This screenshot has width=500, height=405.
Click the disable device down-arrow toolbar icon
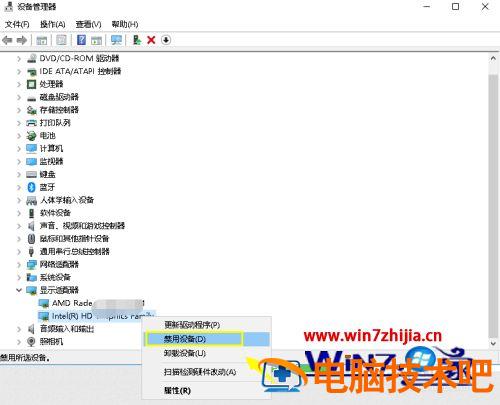pos(166,40)
